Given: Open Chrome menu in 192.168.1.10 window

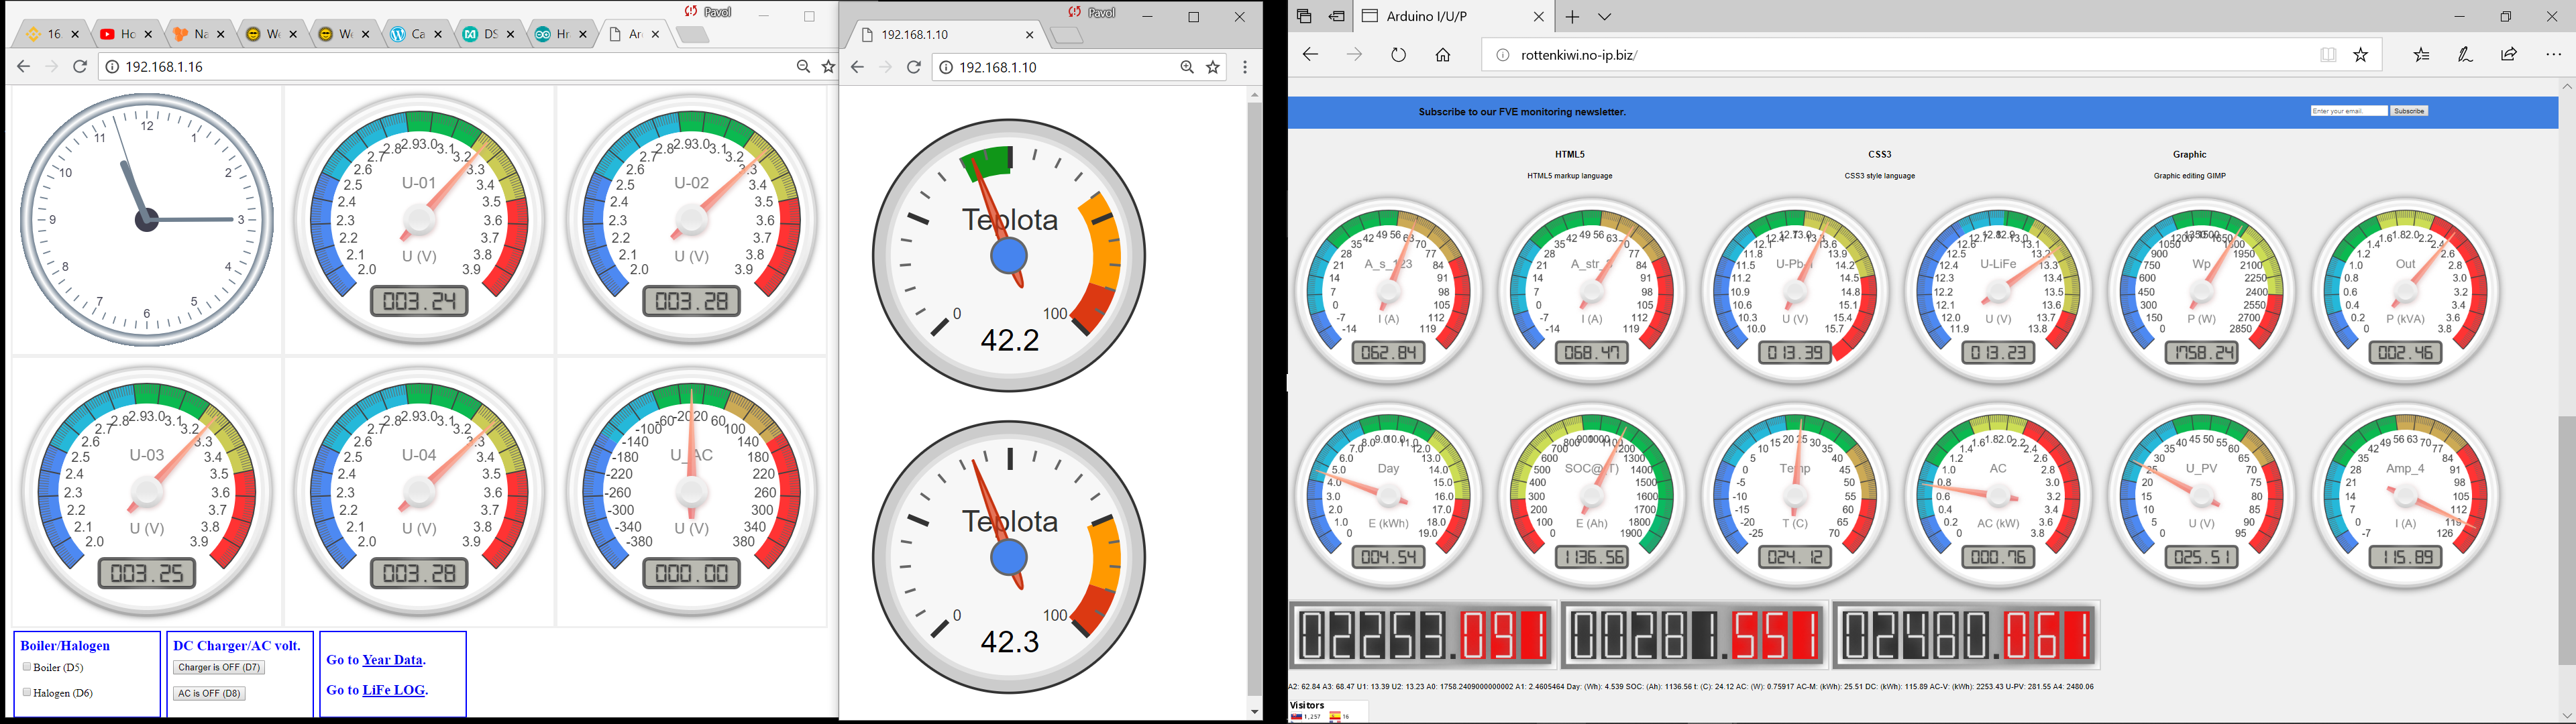Looking at the screenshot, I should coord(1245,67).
